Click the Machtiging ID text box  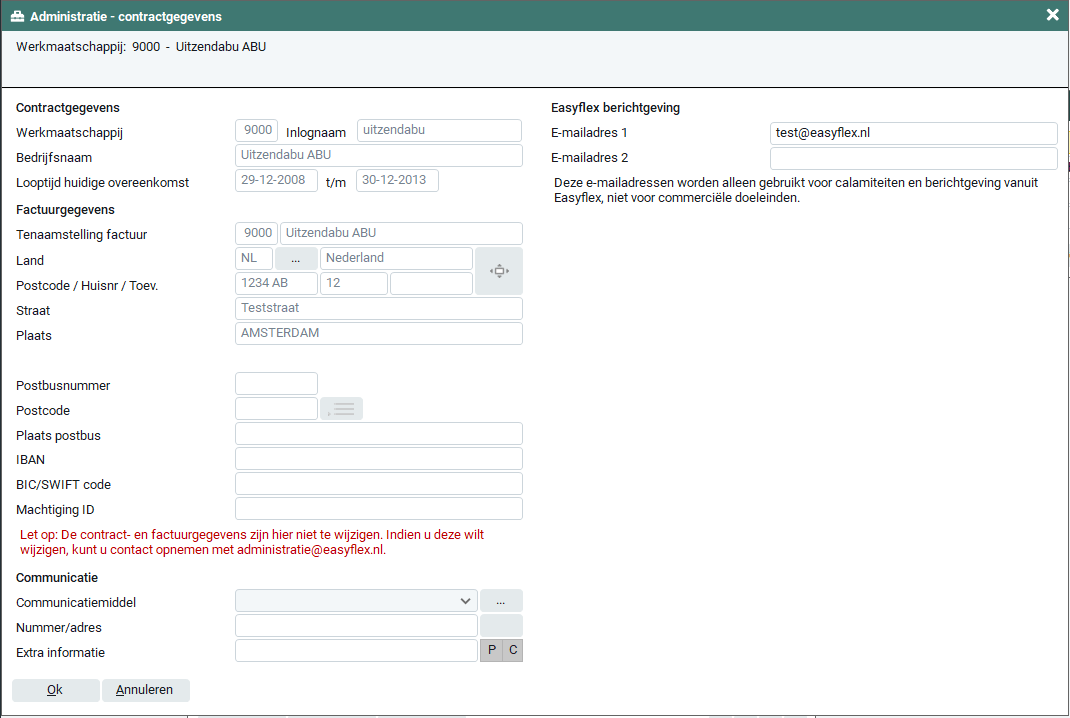click(x=378, y=509)
